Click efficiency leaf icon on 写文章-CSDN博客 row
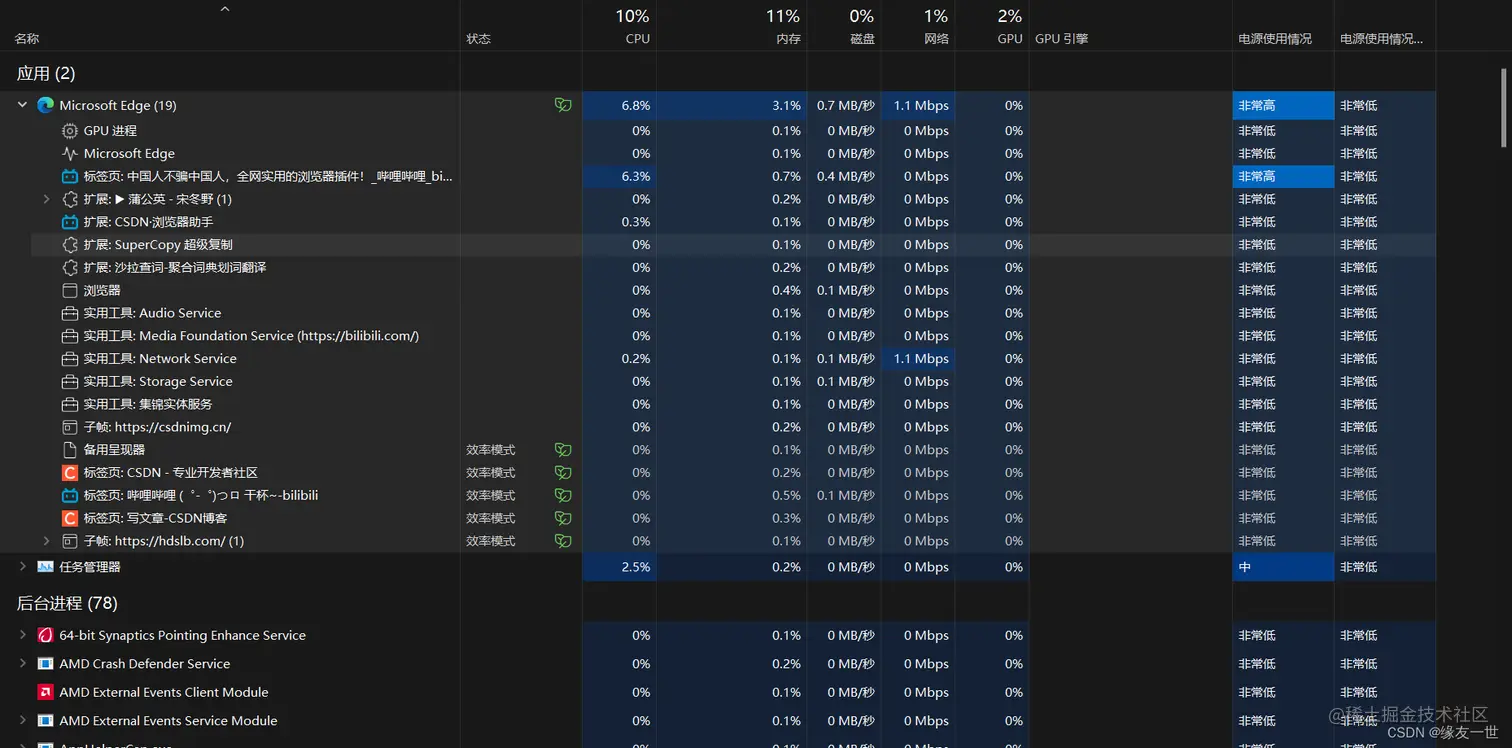 pos(563,518)
